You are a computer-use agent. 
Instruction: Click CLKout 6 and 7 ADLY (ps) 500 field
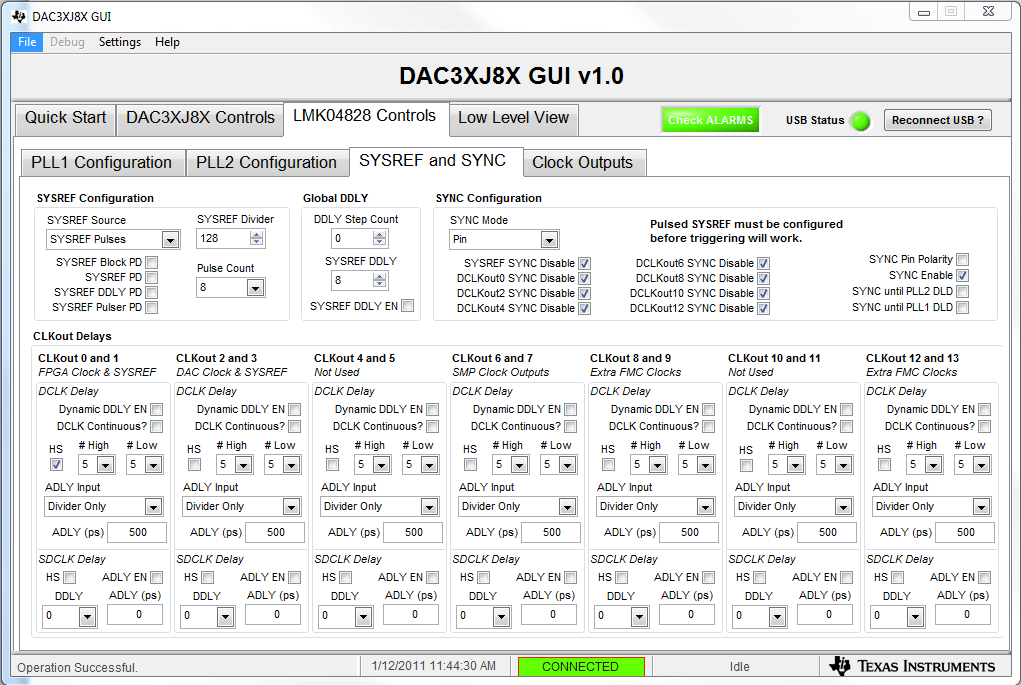[x=552, y=532]
